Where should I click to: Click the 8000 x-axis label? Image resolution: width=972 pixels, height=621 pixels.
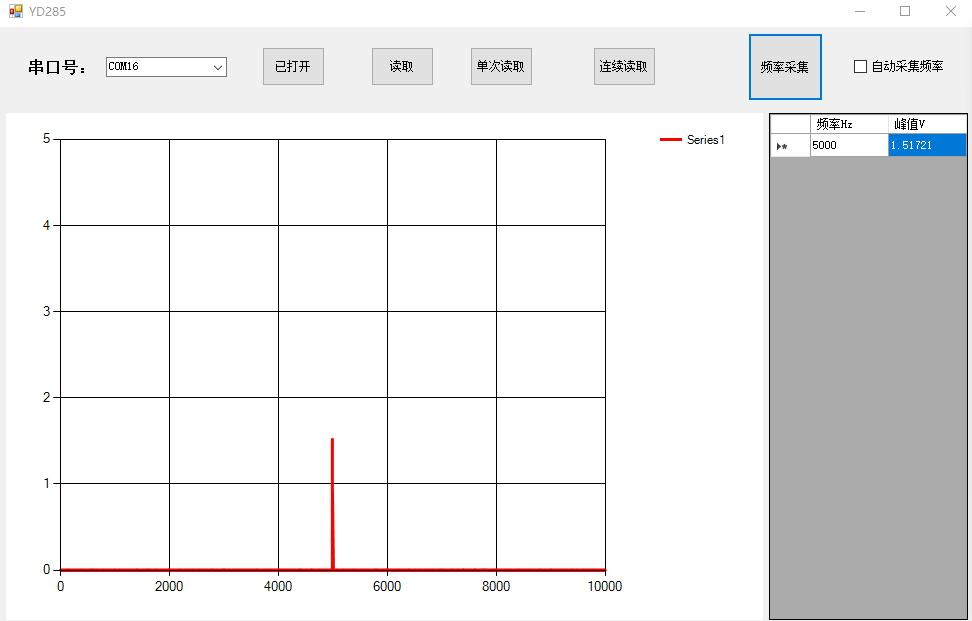coord(497,586)
